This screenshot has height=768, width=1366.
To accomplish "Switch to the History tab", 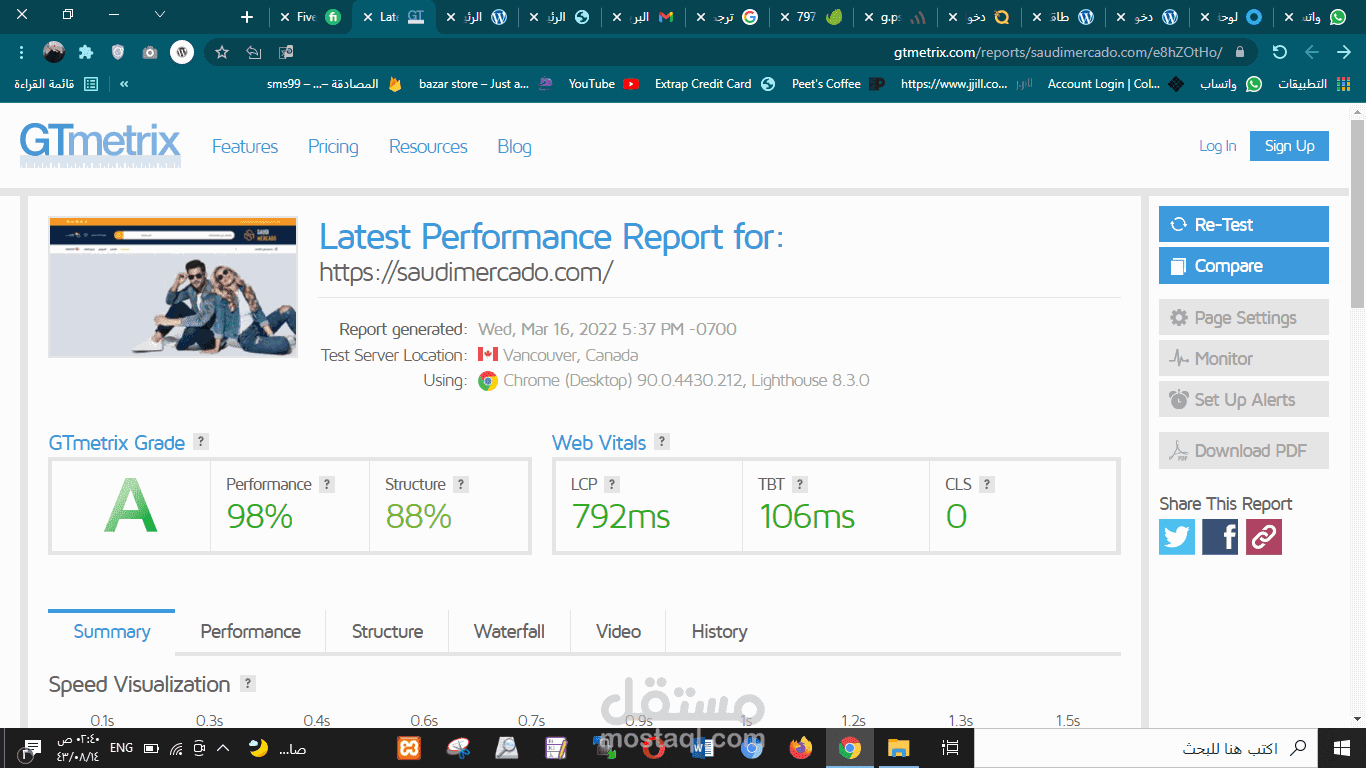I will pos(719,631).
